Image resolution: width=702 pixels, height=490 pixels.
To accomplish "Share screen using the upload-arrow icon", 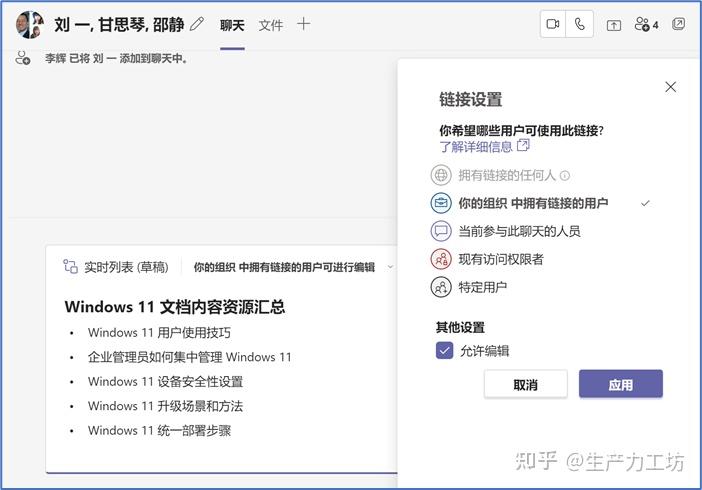I will click(x=613, y=25).
